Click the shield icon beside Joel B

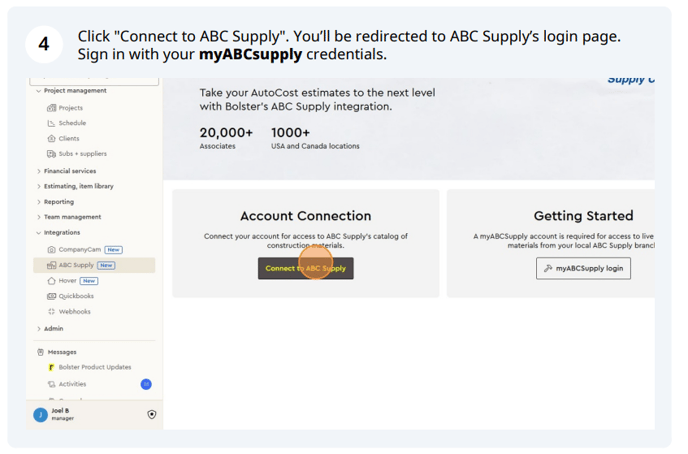click(152, 414)
